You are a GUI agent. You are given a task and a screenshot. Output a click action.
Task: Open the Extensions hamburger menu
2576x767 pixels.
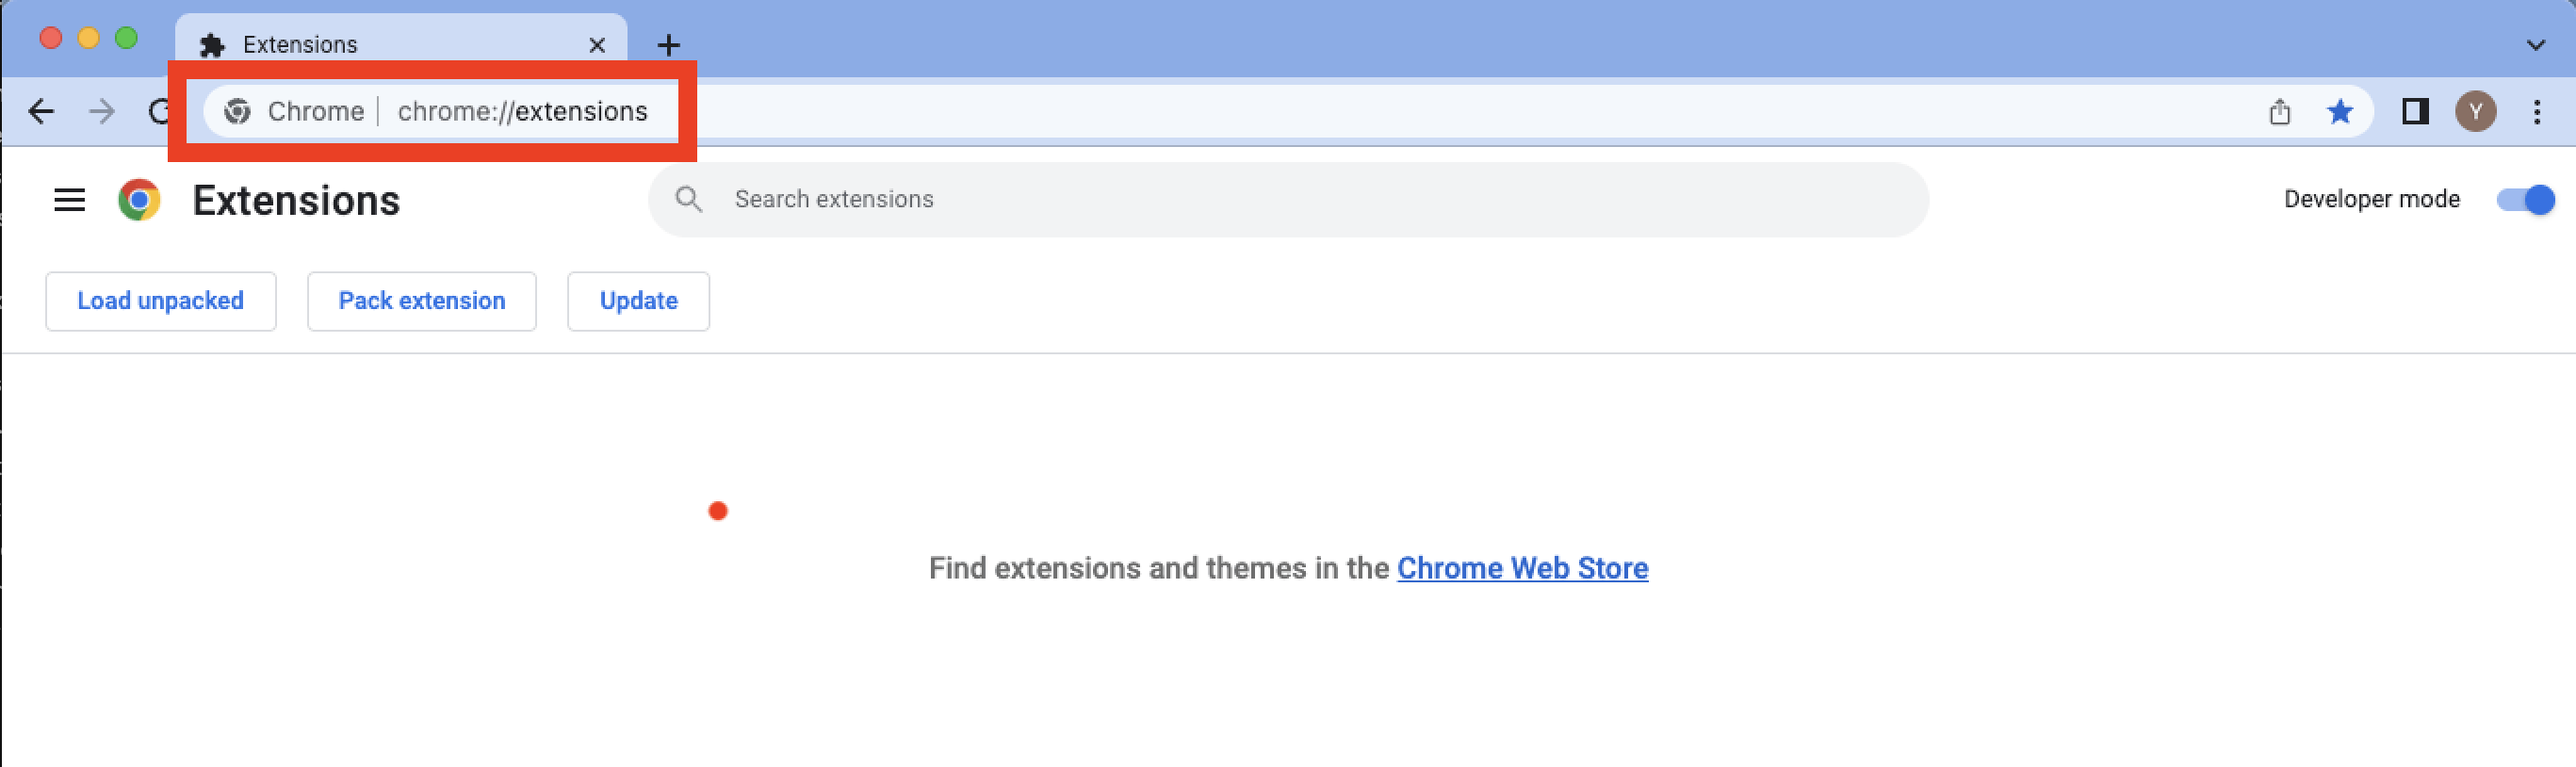tap(69, 200)
